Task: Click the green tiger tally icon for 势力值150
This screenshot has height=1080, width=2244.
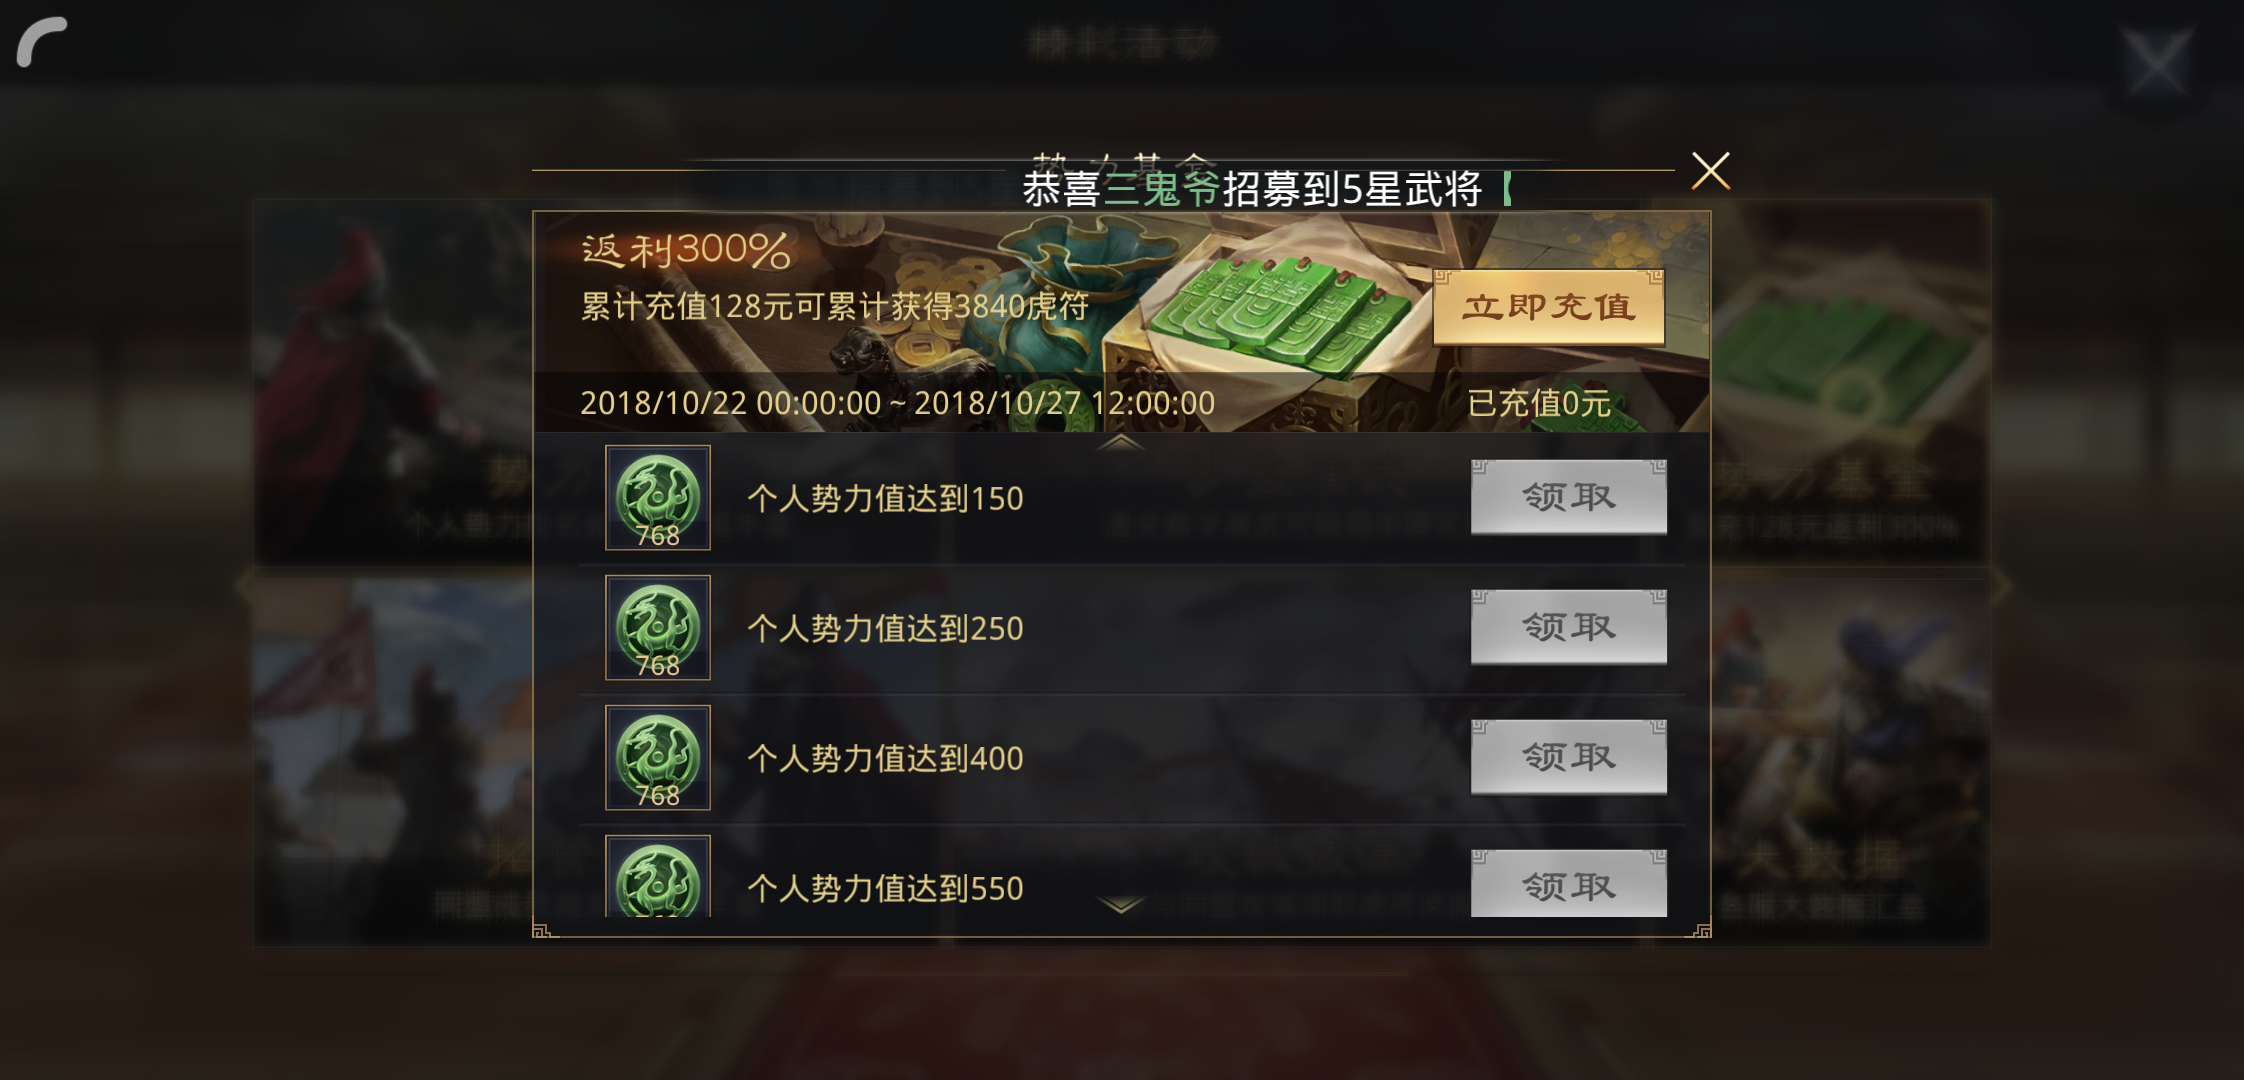Action: pos(658,497)
